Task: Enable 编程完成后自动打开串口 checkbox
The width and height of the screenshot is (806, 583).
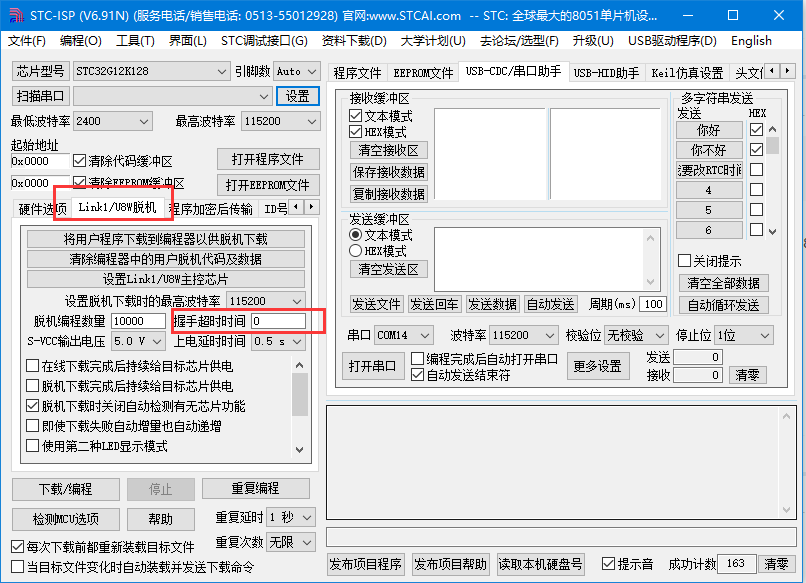Action: tap(417, 358)
